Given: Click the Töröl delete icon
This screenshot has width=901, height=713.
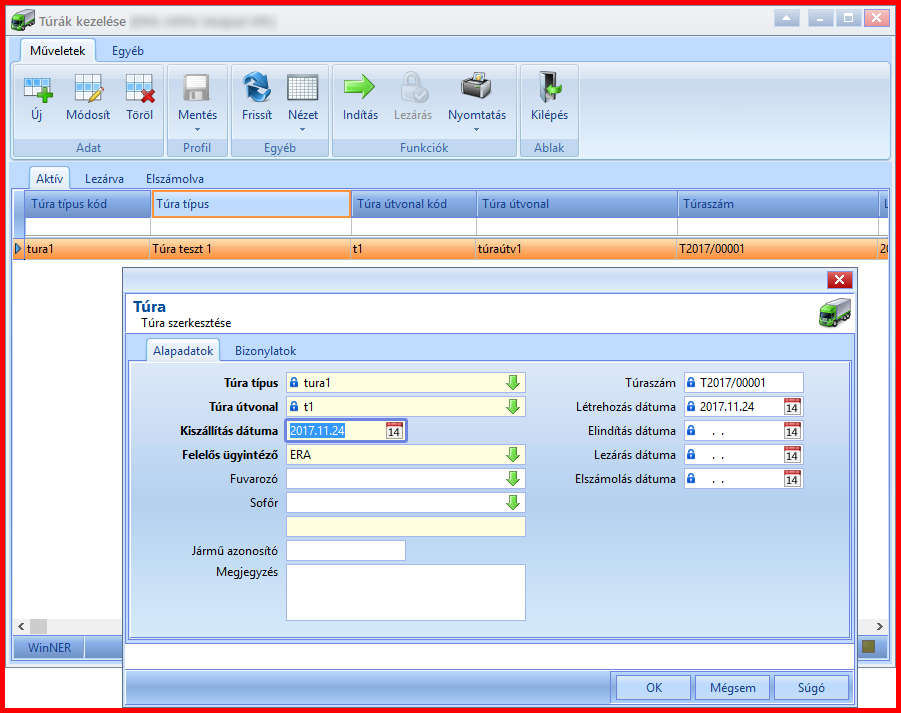Looking at the screenshot, I should click(x=140, y=88).
